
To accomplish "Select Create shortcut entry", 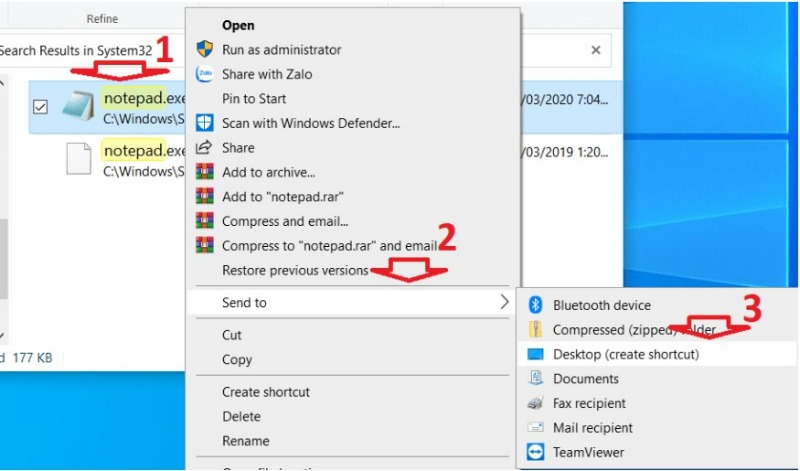I will point(266,392).
